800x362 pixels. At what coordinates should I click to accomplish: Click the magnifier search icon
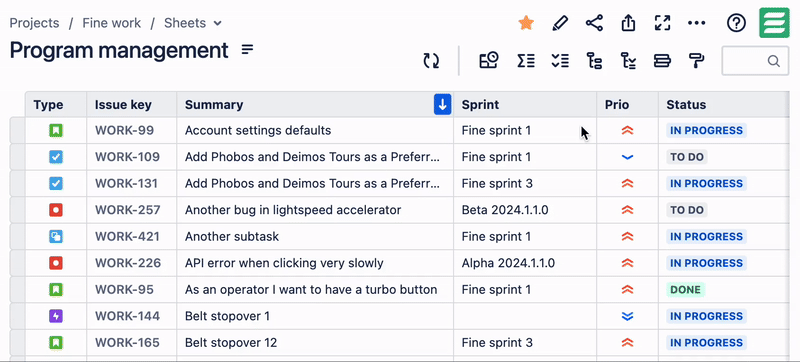click(773, 61)
